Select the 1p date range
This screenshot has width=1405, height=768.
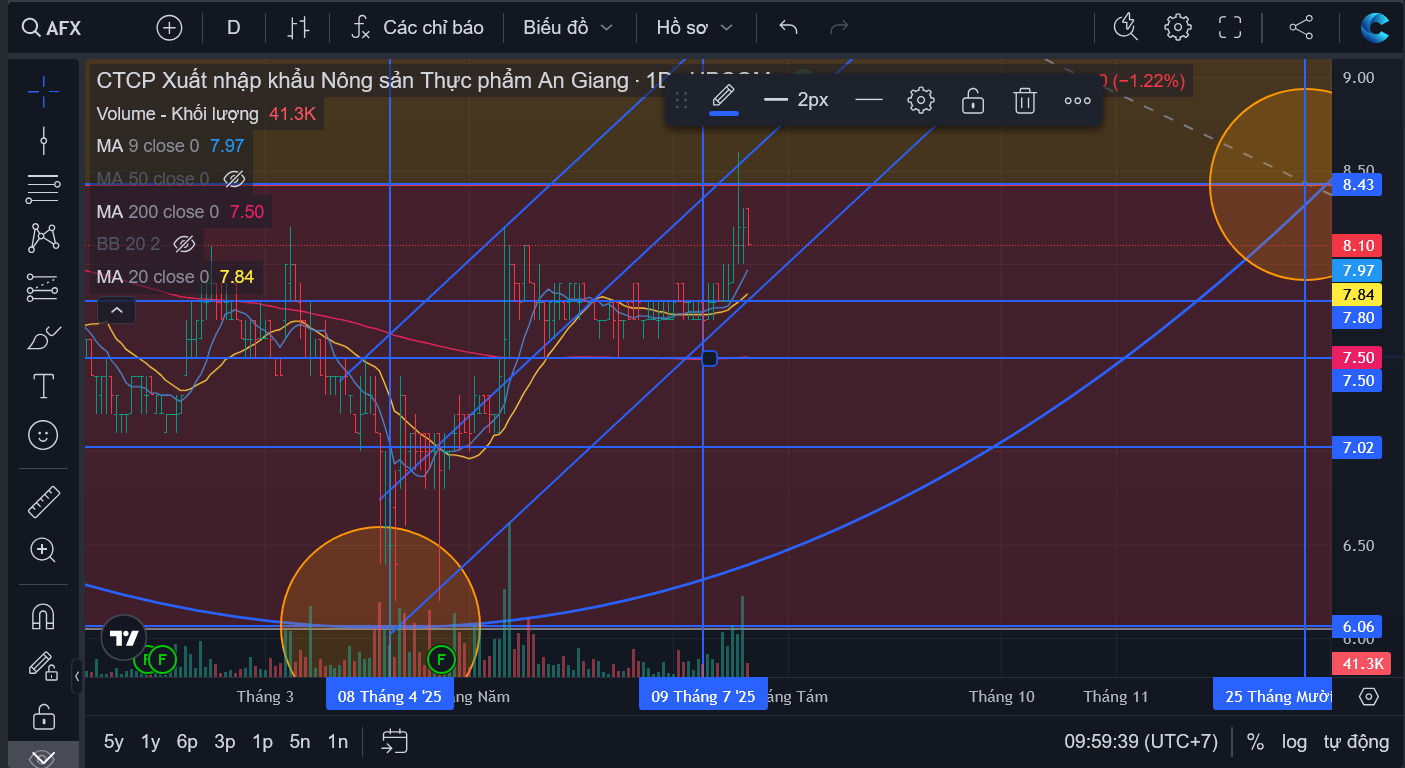[262, 741]
